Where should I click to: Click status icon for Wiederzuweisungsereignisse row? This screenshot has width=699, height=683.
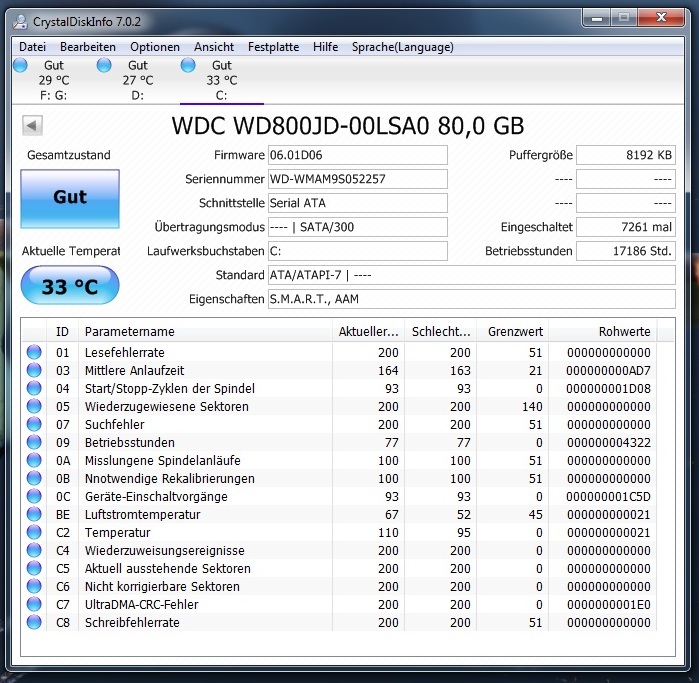(34, 550)
